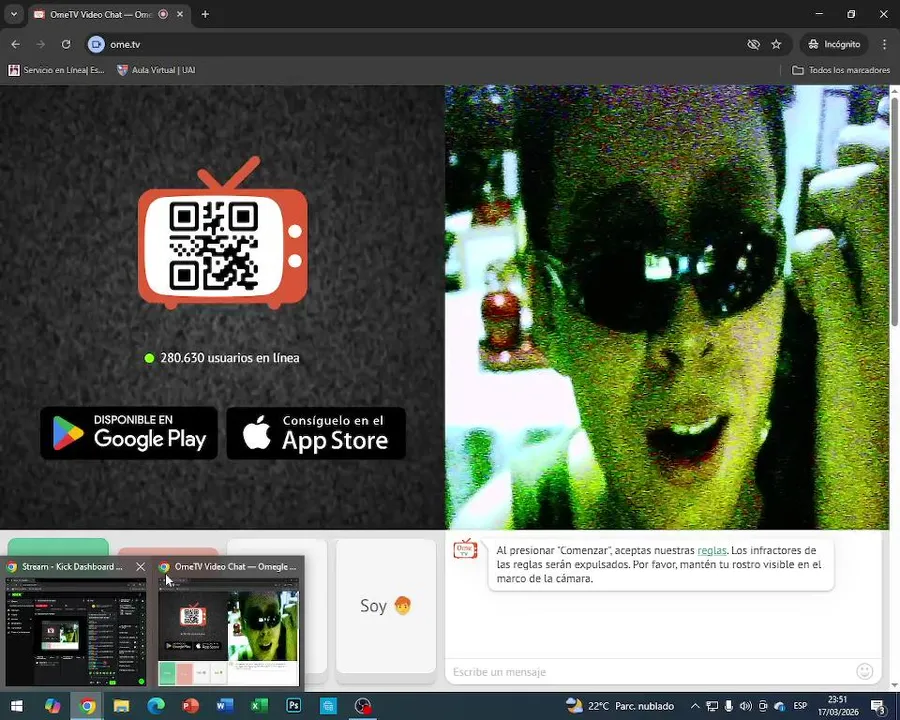
Task: Open the OneDrive cloud tray icon
Action: (x=779, y=706)
